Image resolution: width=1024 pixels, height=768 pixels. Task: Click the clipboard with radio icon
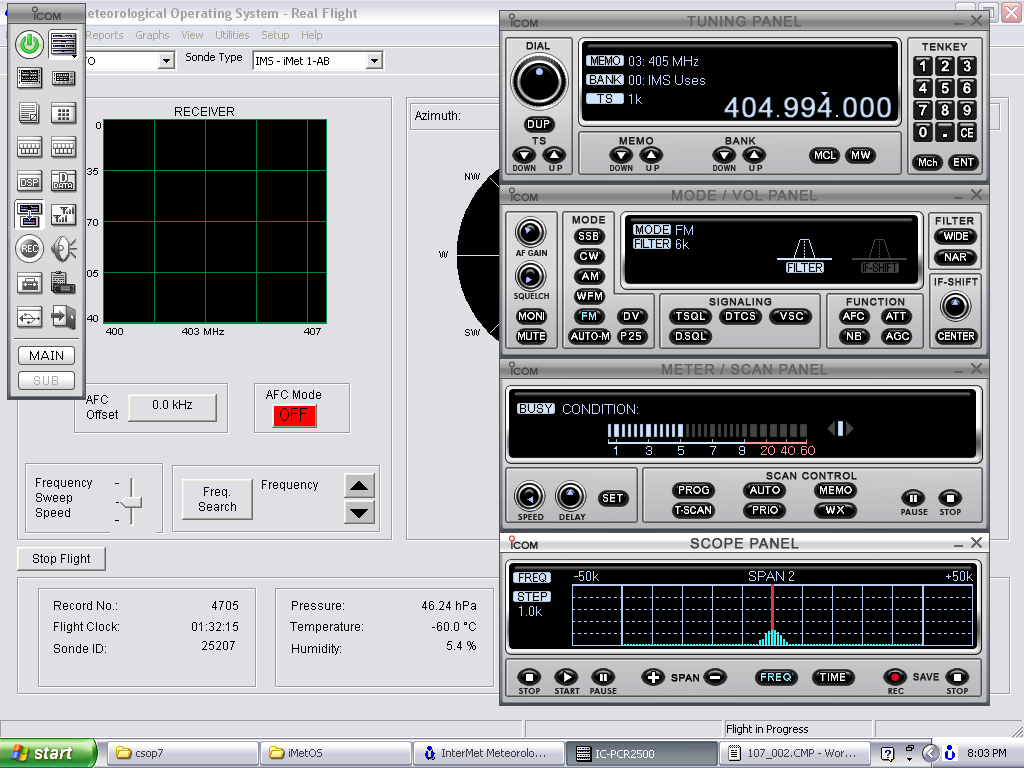pyautogui.click(x=63, y=282)
